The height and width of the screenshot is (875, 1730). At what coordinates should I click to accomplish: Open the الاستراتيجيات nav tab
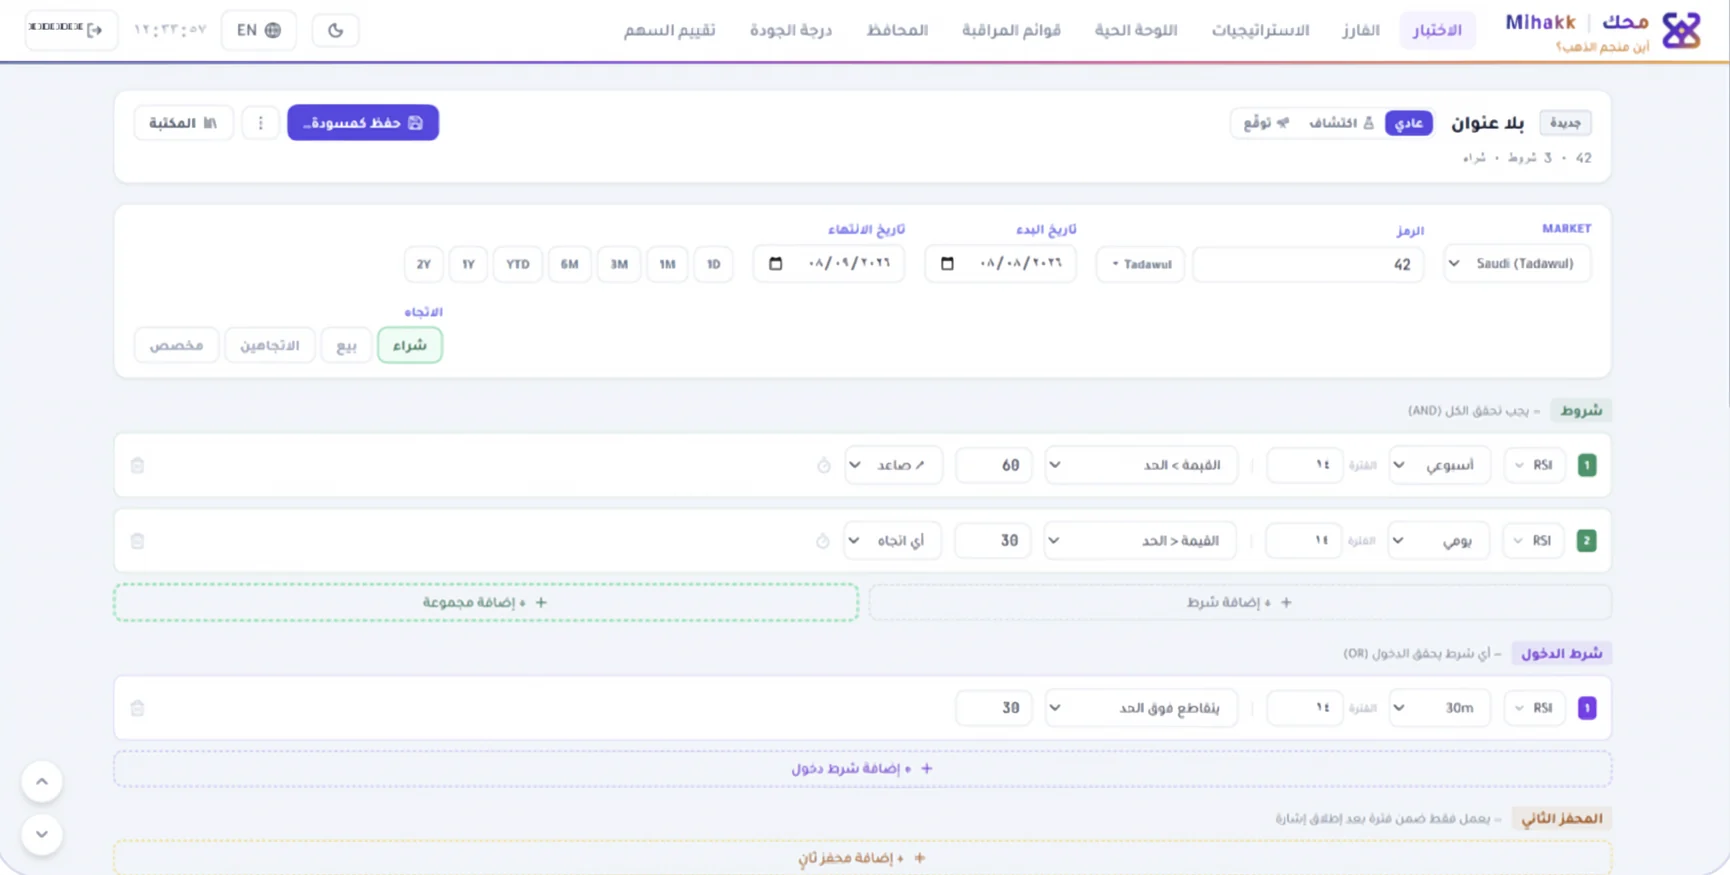click(x=1260, y=30)
